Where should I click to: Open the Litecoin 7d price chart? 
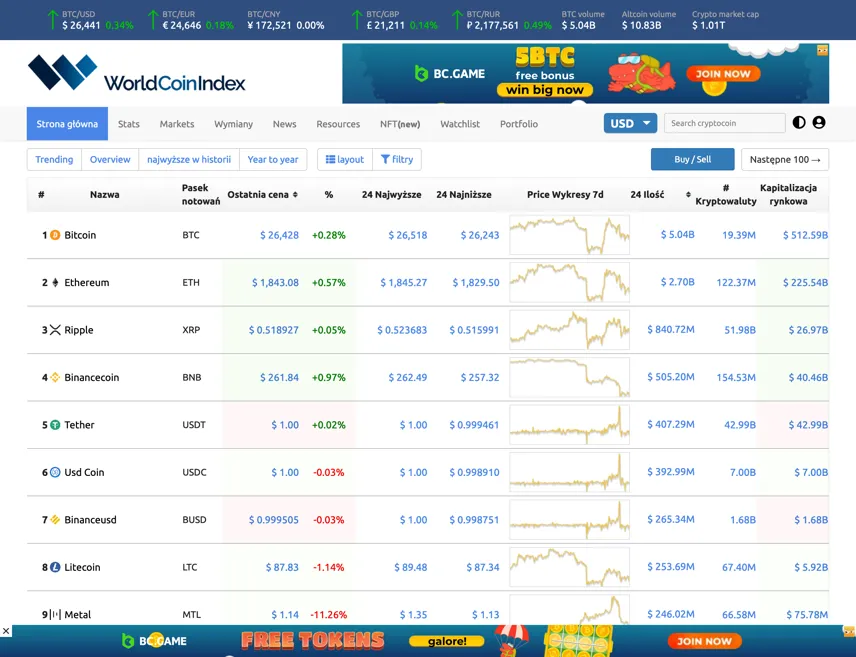click(x=569, y=567)
